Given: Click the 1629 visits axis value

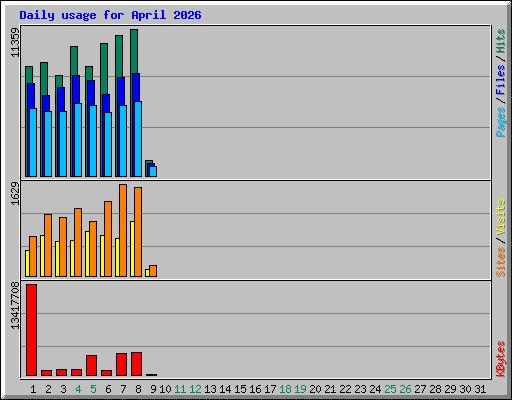Looking at the screenshot, I should 15,193.
